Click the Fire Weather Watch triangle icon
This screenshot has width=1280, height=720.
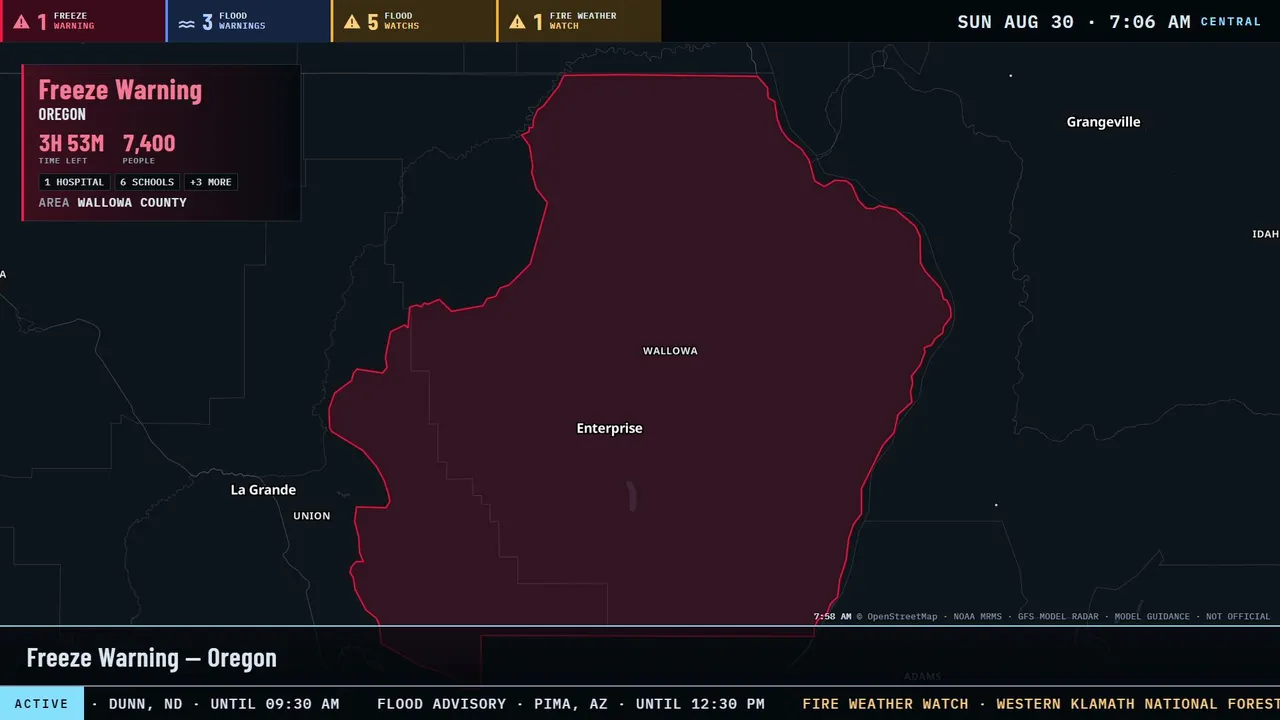click(x=517, y=21)
